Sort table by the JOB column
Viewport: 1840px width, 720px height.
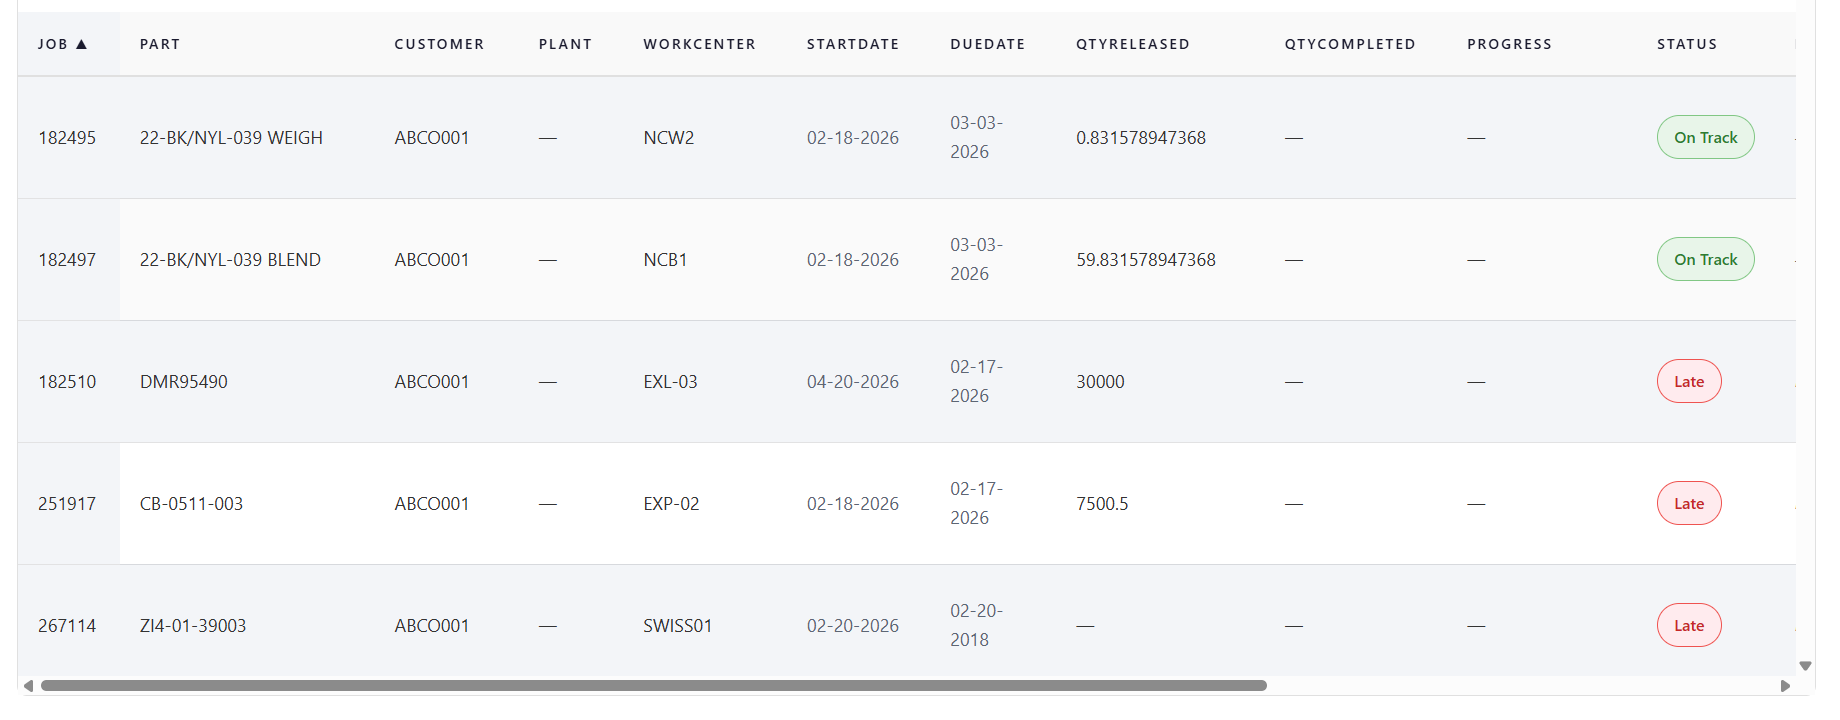(58, 43)
